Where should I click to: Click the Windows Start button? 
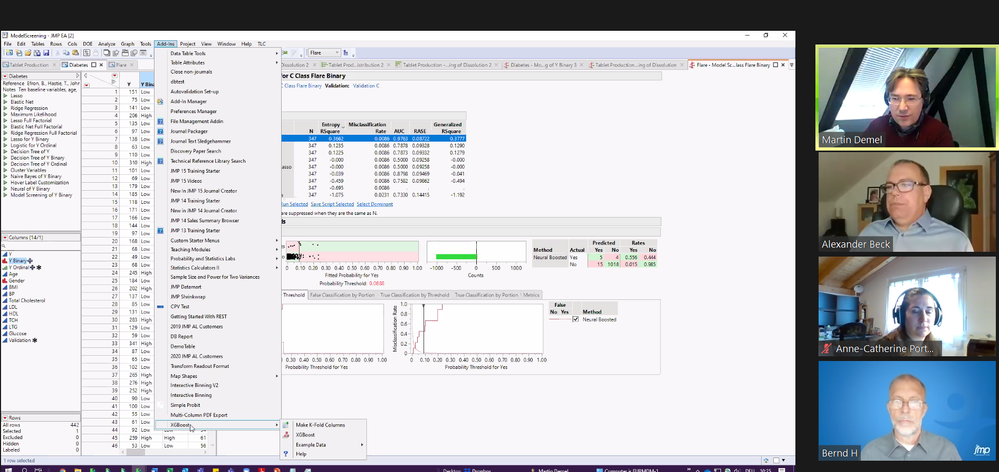8,470
